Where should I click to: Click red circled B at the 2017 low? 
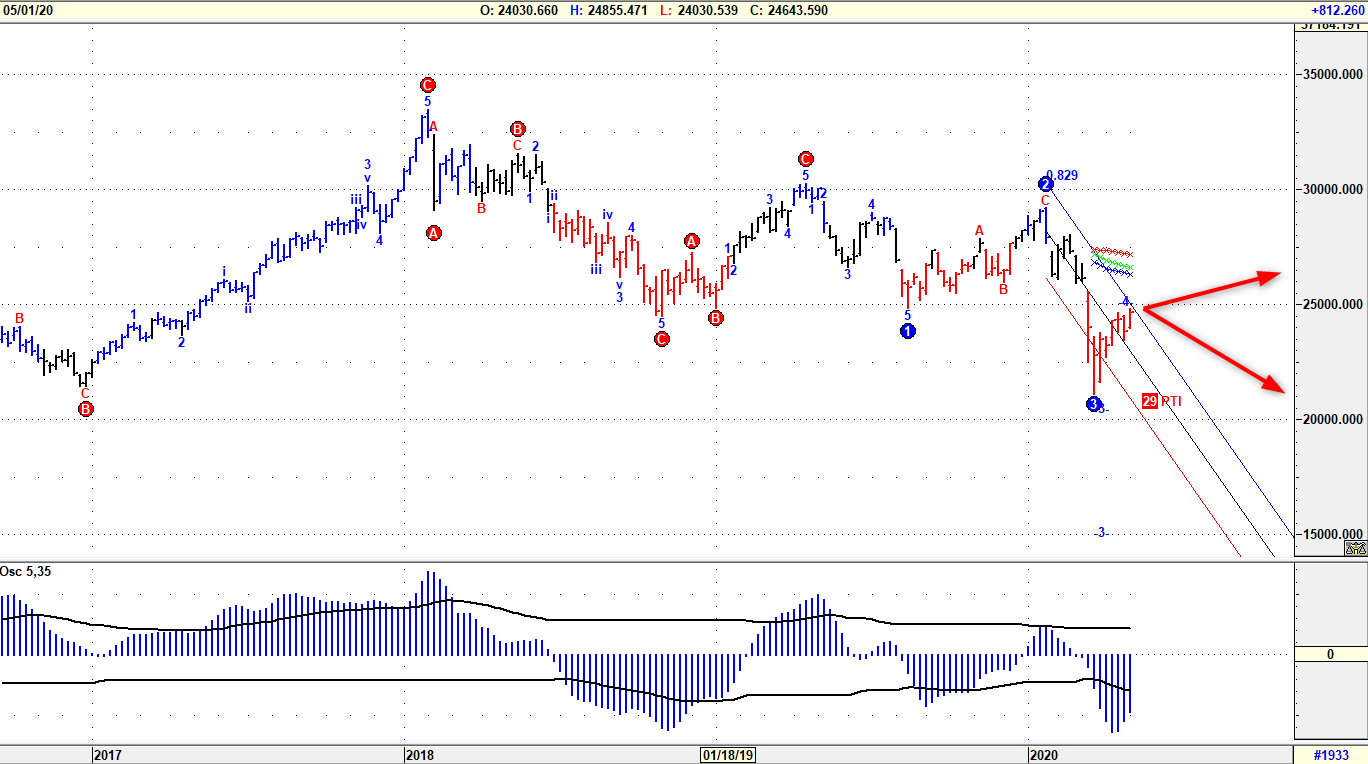click(x=86, y=409)
